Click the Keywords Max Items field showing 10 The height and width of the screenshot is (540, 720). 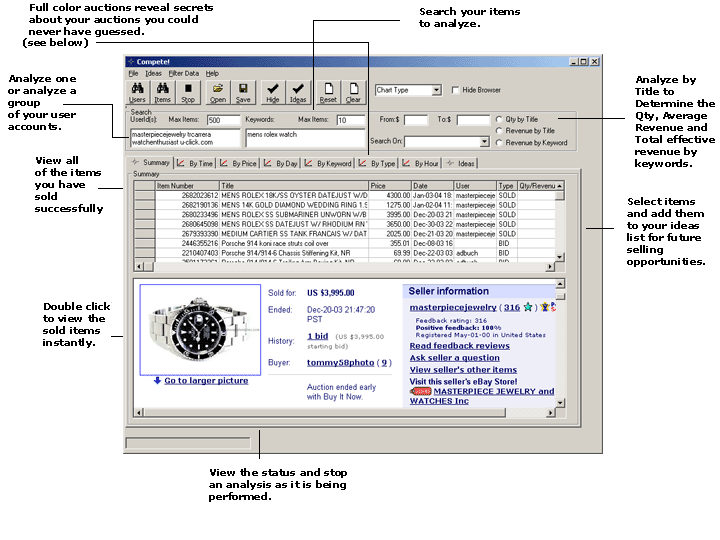click(351, 120)
